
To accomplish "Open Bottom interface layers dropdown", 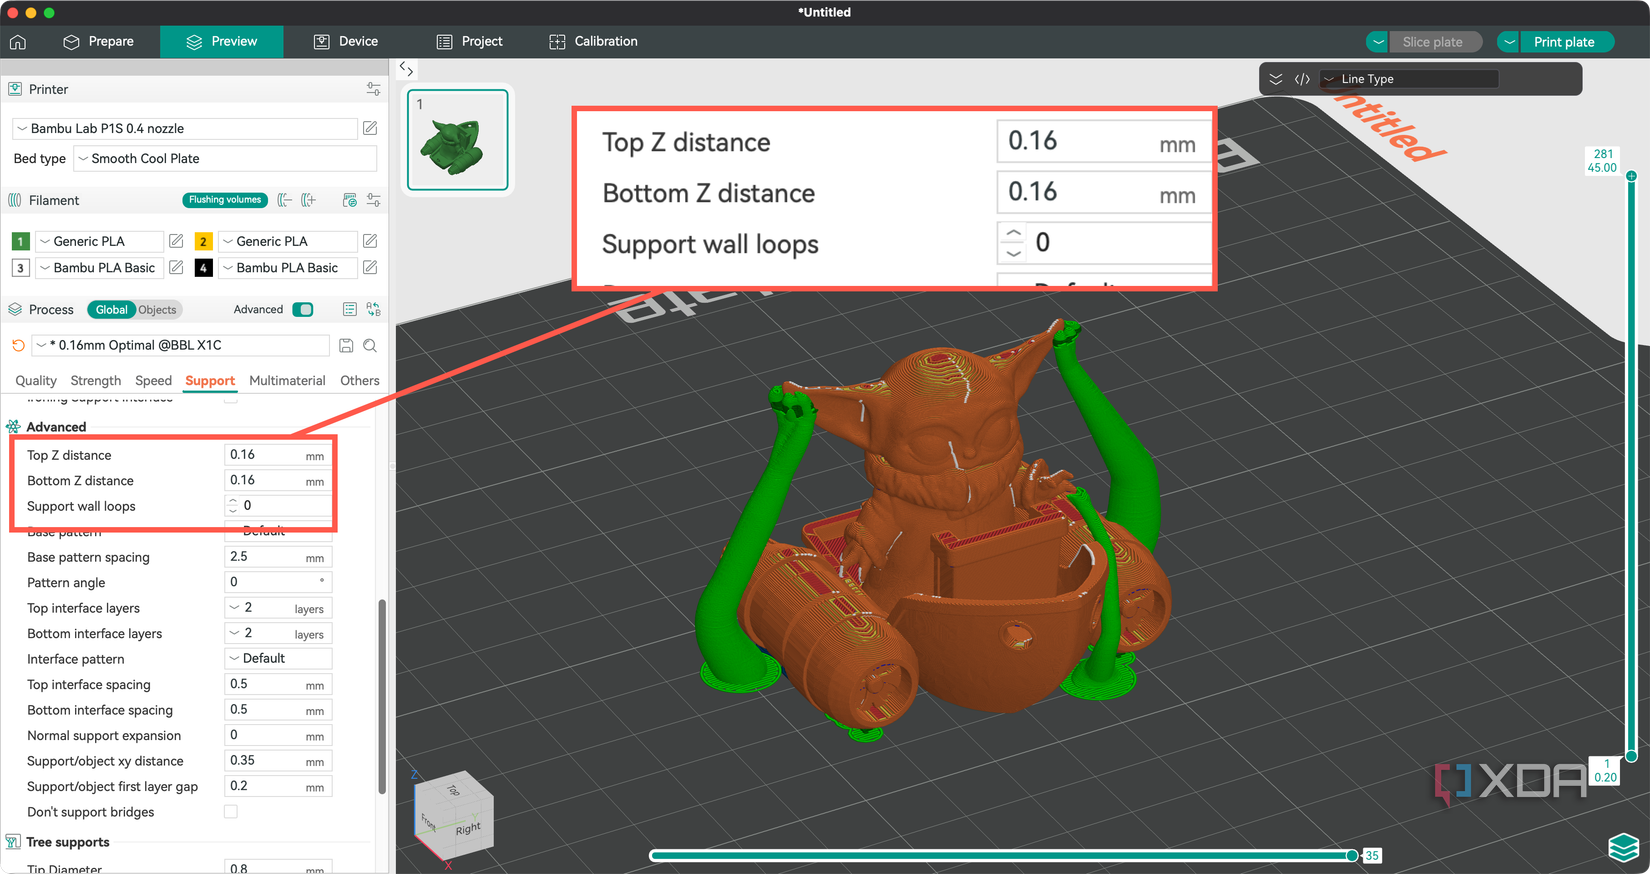I will tap(278, 633).
